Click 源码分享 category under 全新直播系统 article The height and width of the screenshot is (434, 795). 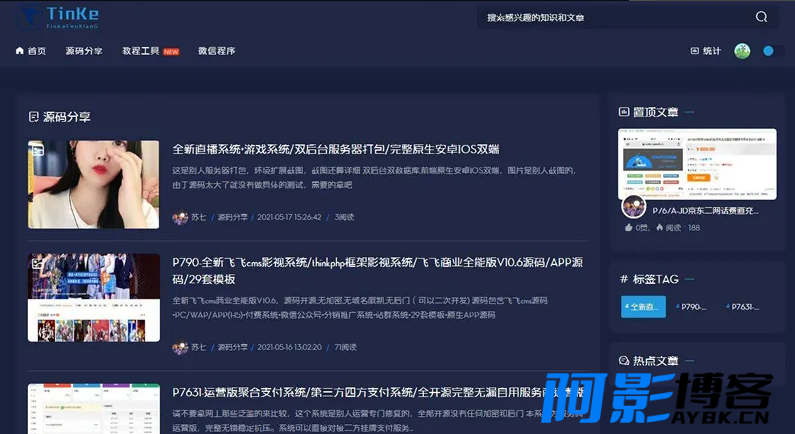[233, 217]
